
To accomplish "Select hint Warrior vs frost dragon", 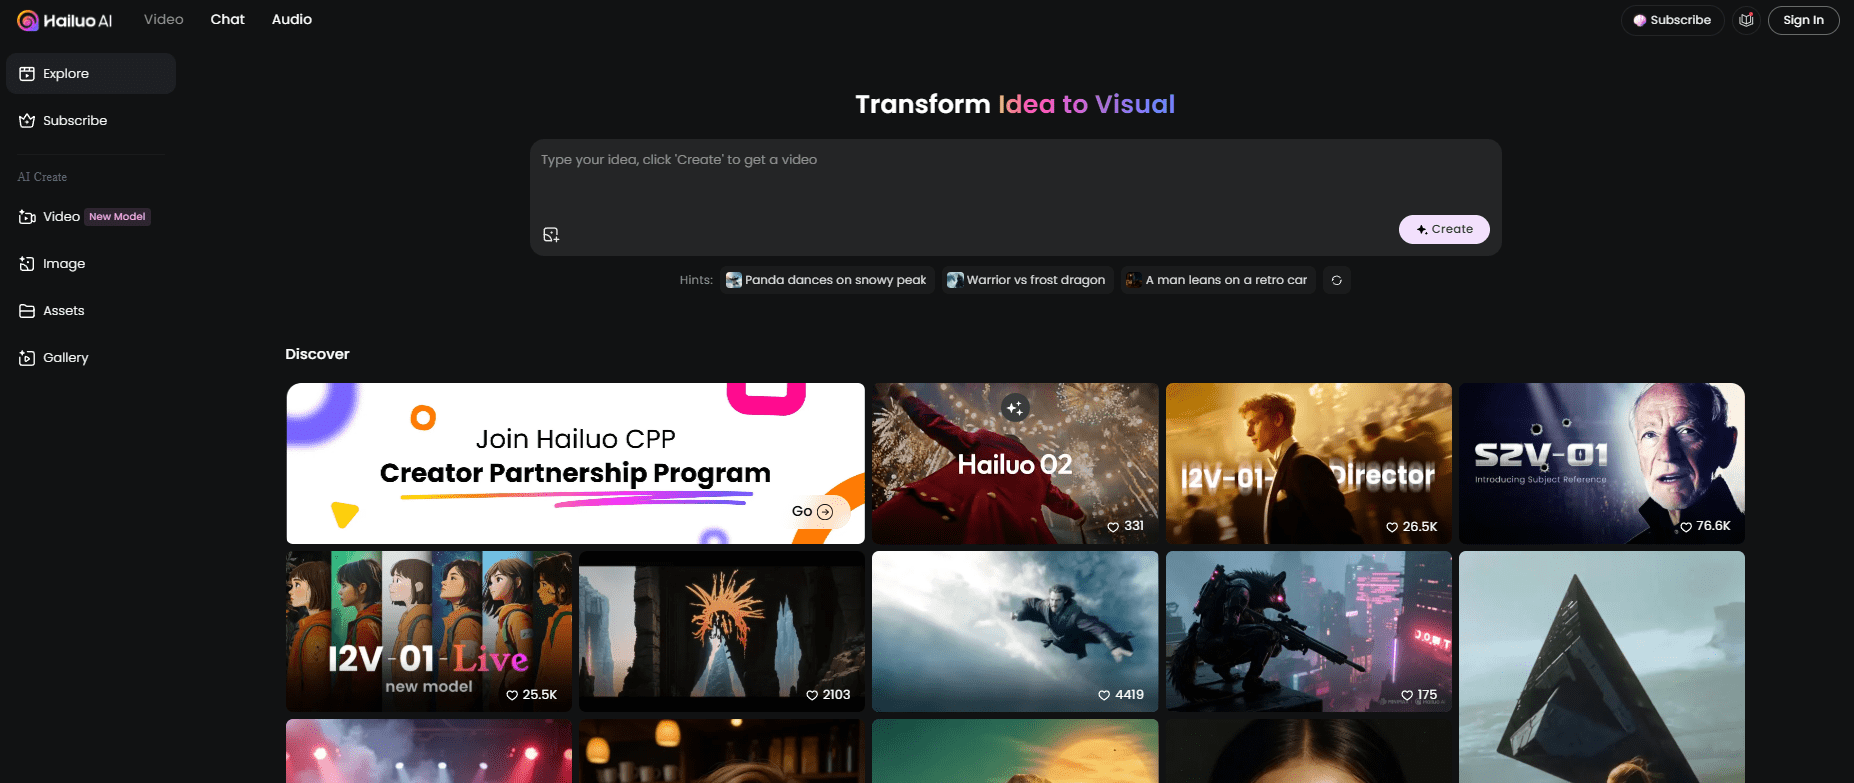I will coord(1026,280).
